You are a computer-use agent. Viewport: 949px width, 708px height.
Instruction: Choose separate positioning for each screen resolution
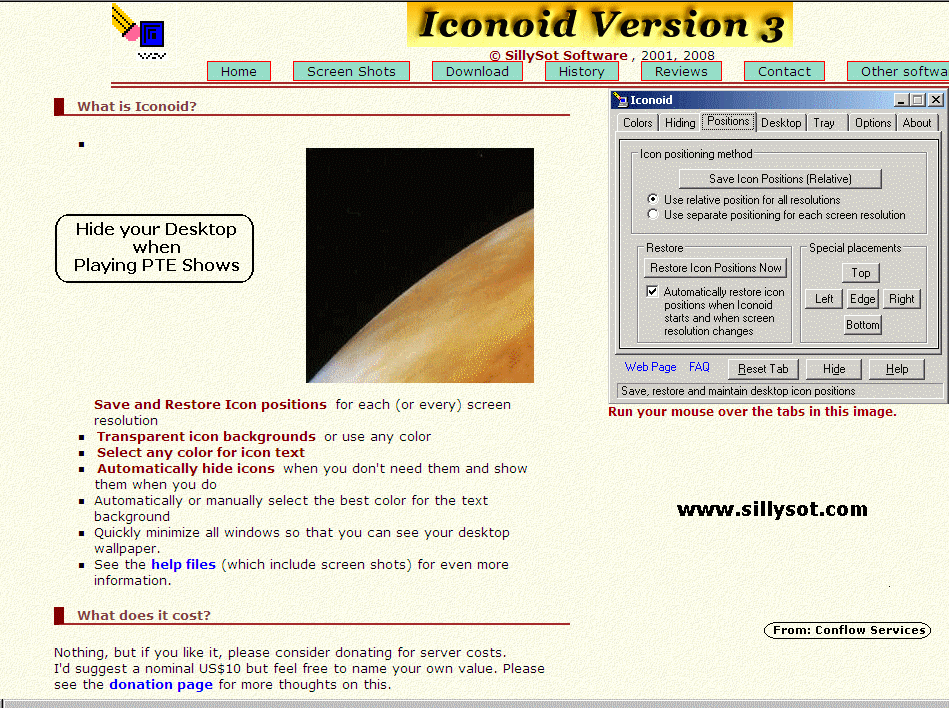(x=653, y=215)
